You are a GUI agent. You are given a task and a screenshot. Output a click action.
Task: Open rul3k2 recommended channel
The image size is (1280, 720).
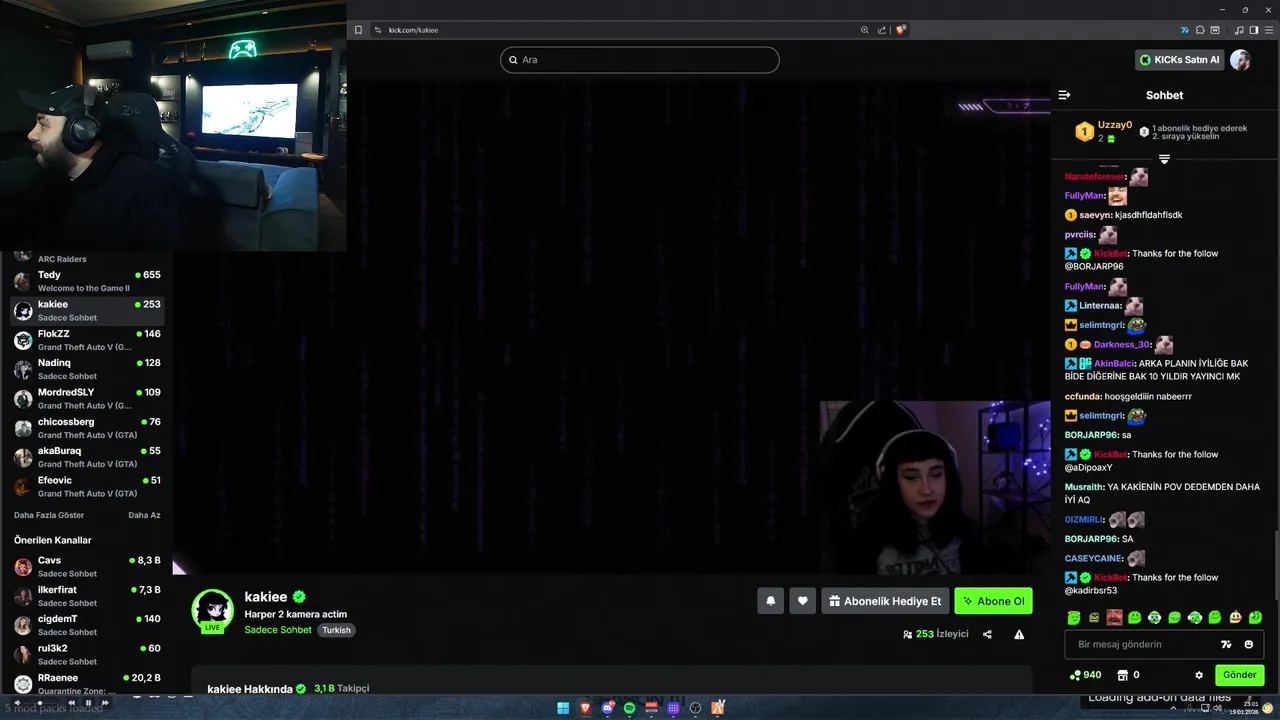[x=88, y=654]
